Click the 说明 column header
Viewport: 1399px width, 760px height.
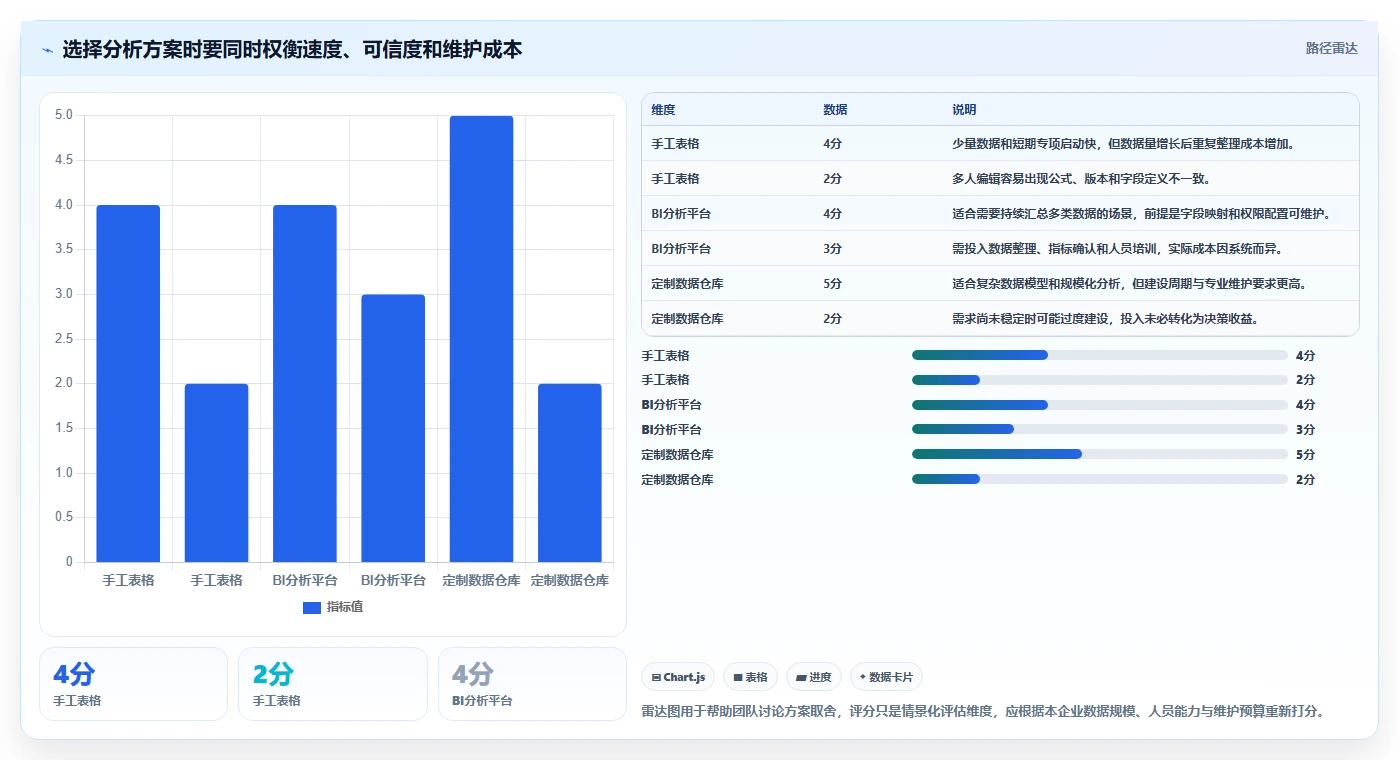click(964, 110)
